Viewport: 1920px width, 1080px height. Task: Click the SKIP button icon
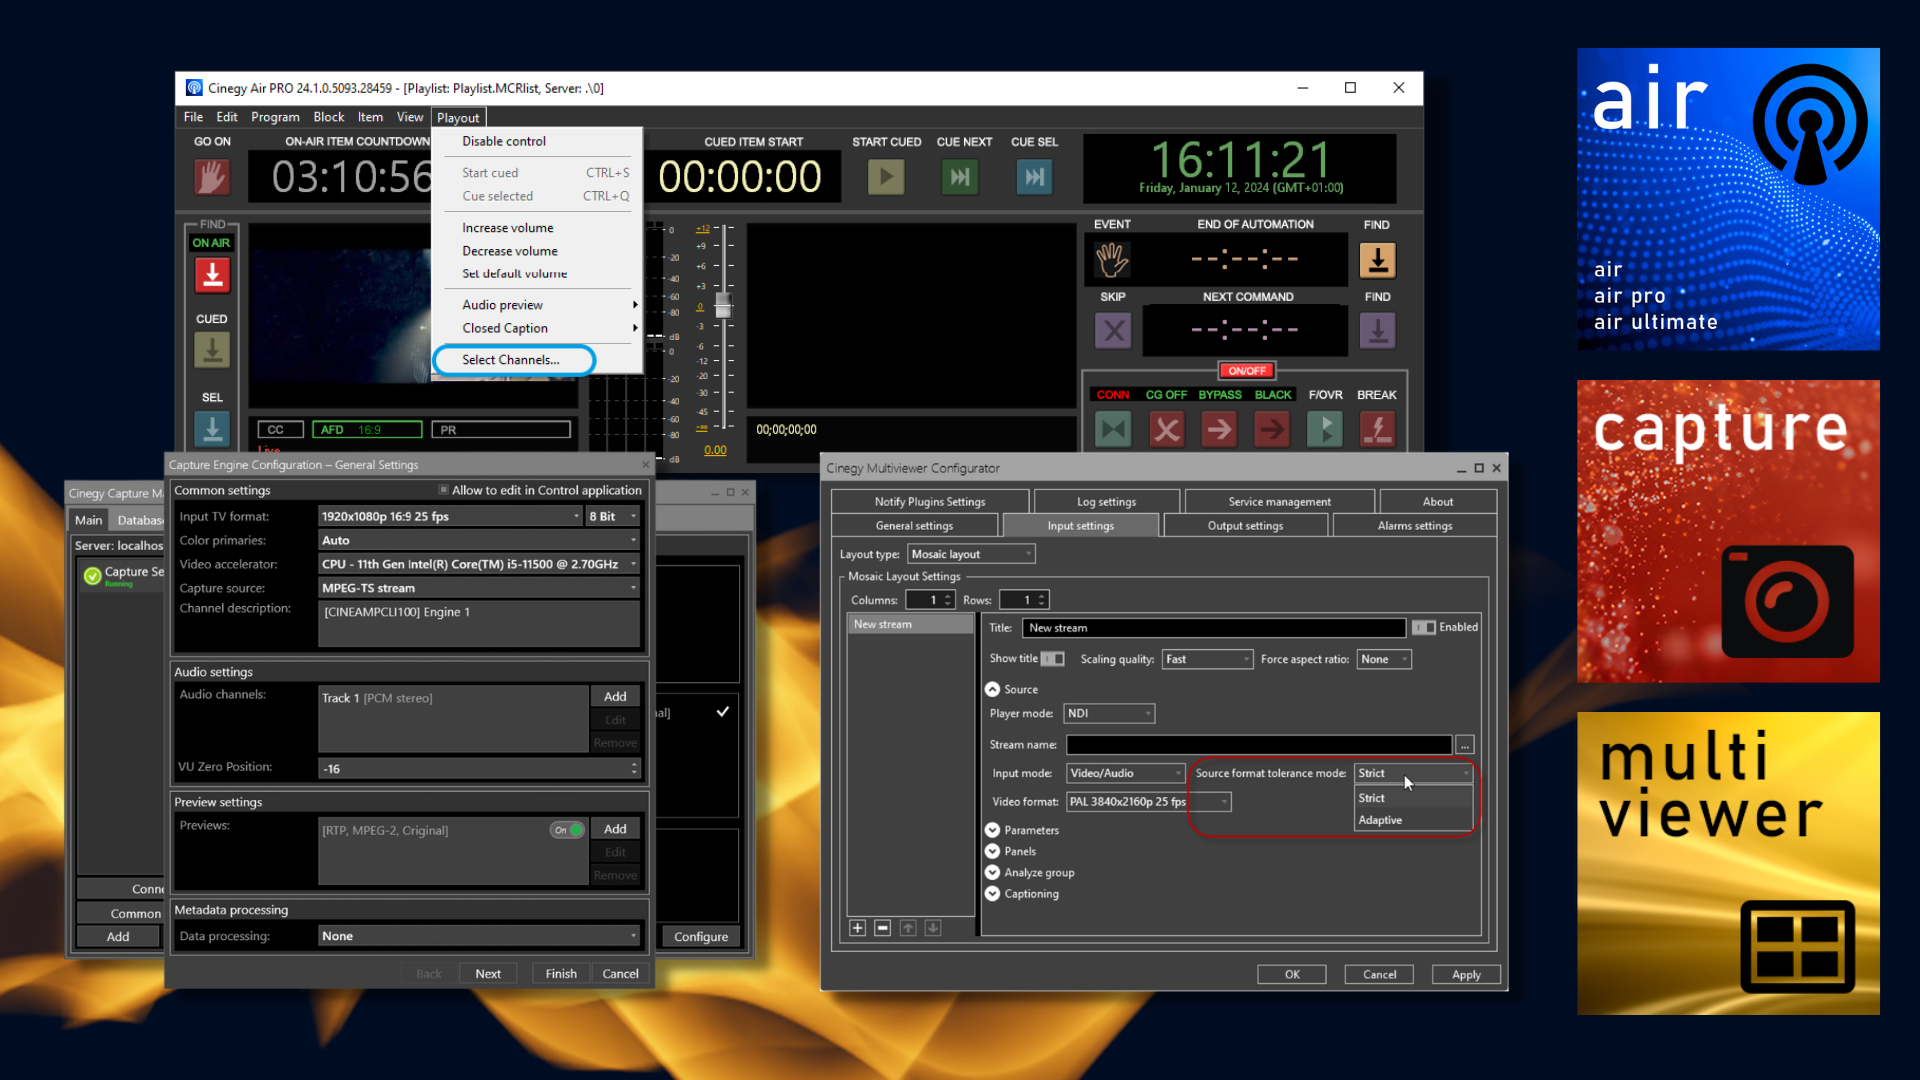click(1113, 330)
